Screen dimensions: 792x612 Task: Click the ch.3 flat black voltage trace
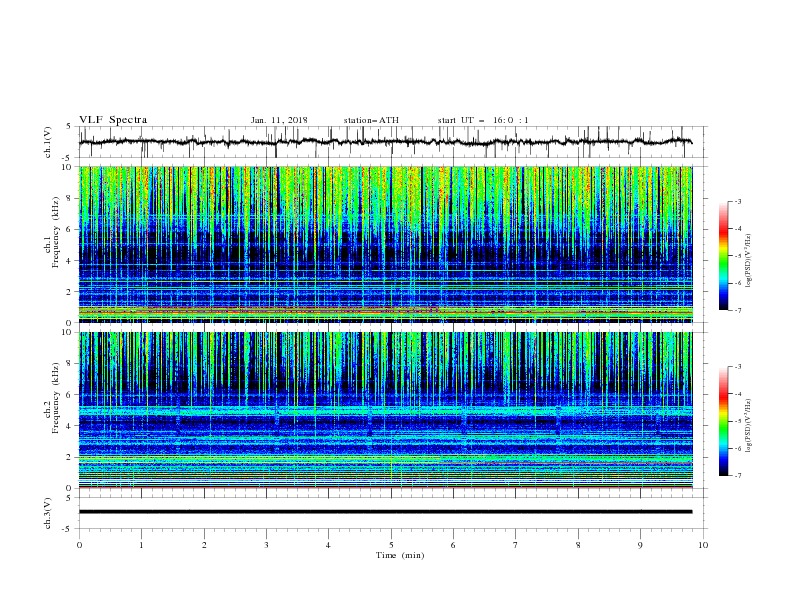pos(385,512)
